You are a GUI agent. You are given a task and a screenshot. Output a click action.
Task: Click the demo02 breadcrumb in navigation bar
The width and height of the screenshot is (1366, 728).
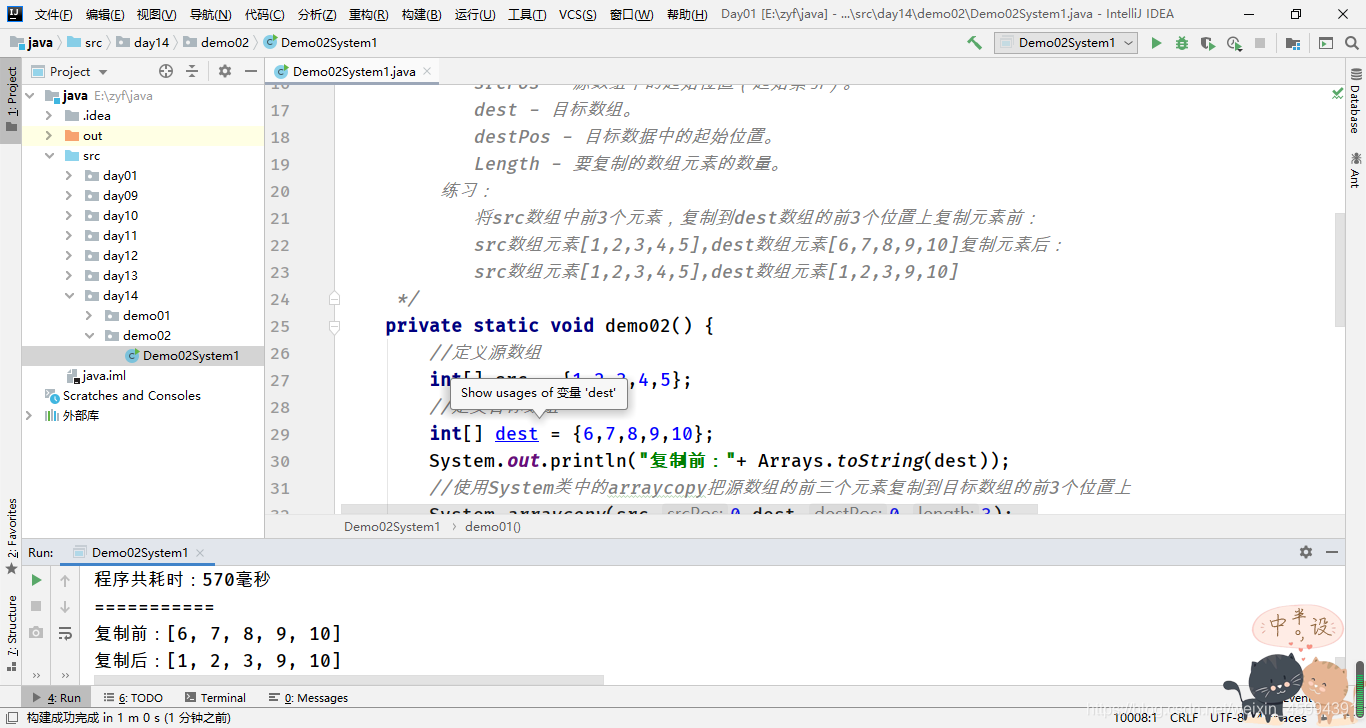(216, 43)
